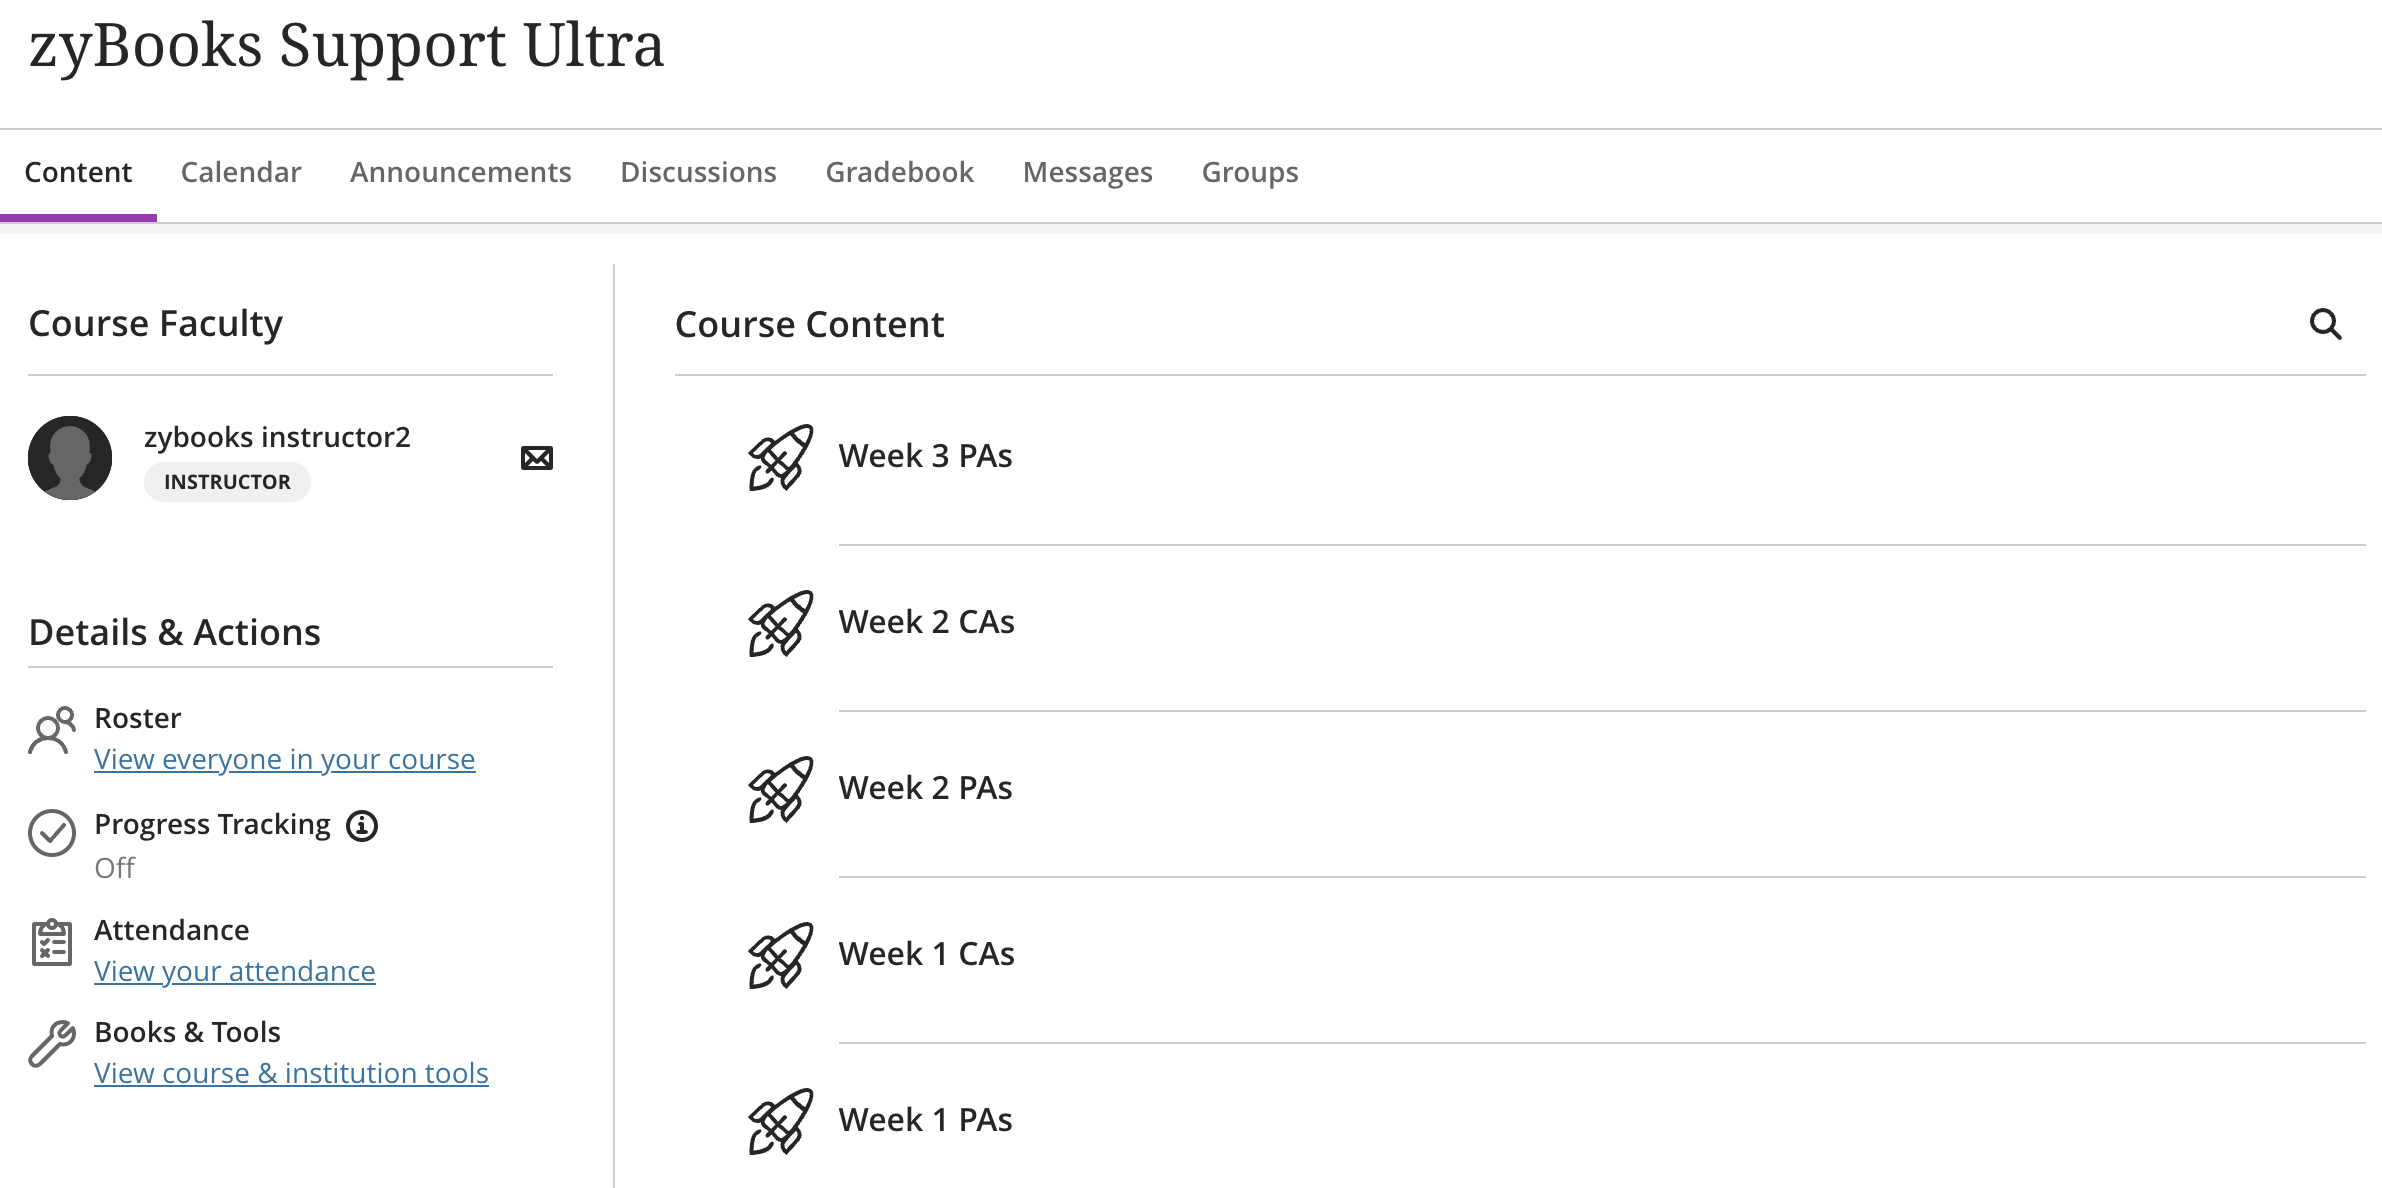Go to the Announcements tab
The width and height of the screenshot is (2382, 1188).
coord(460,172)
